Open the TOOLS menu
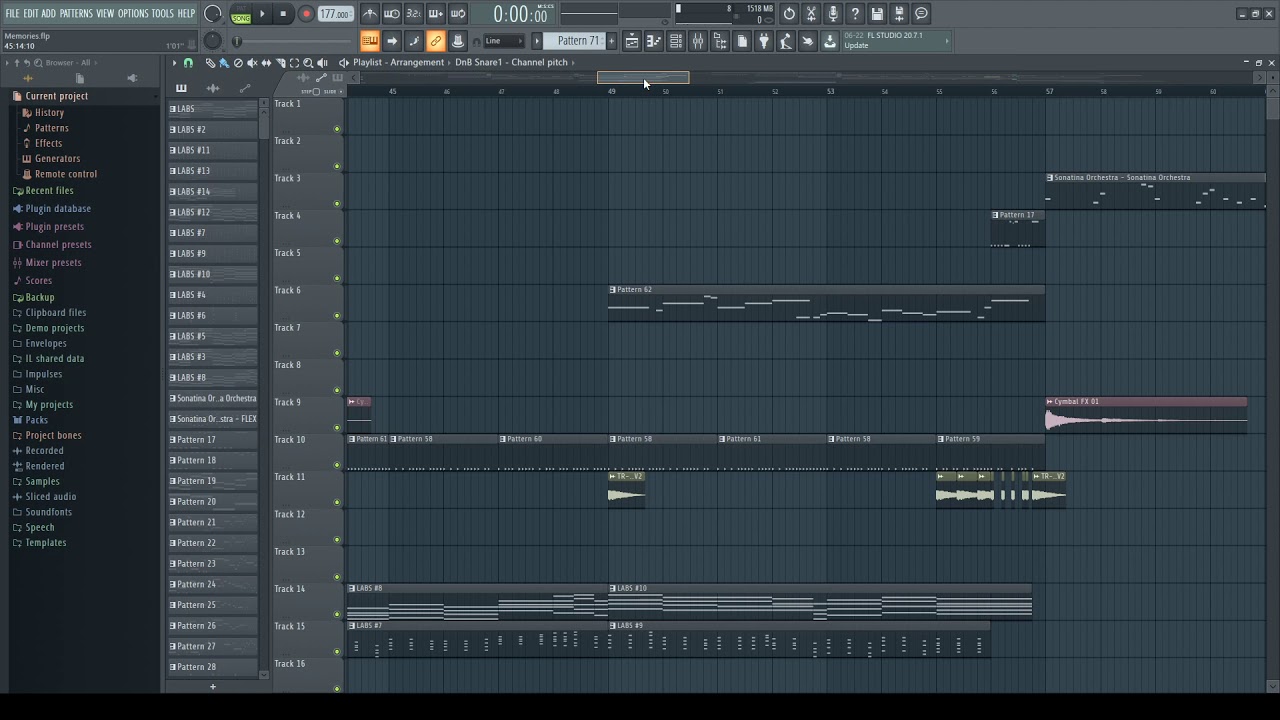1280x720 pixels. [163, 14]
